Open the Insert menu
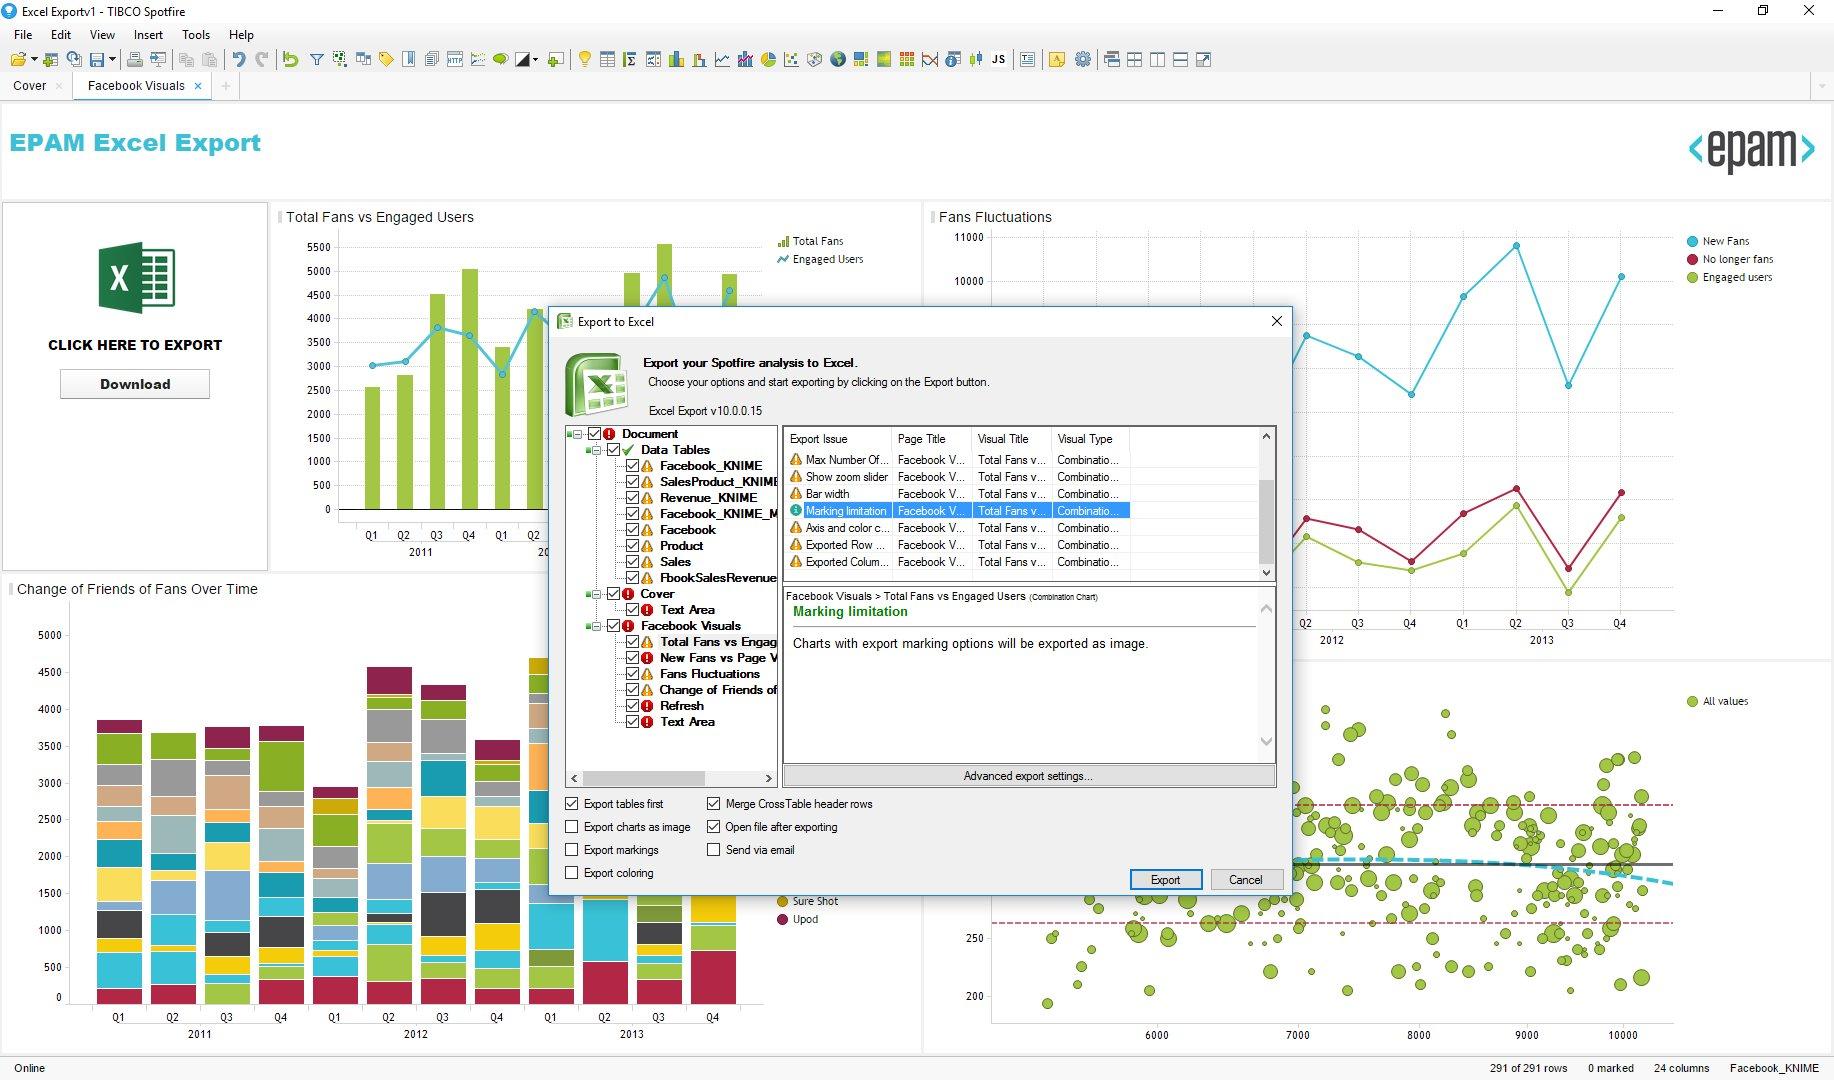This screenshot has height=1080, width=1834. point(148,35)
